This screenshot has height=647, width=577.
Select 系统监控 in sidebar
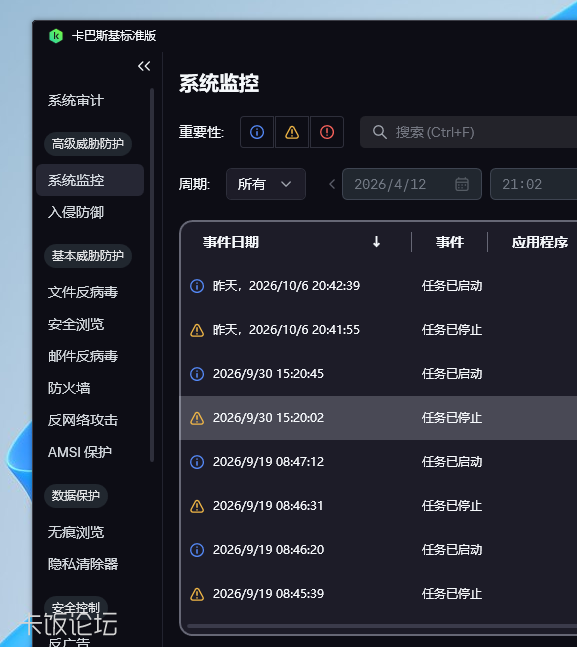90,180
